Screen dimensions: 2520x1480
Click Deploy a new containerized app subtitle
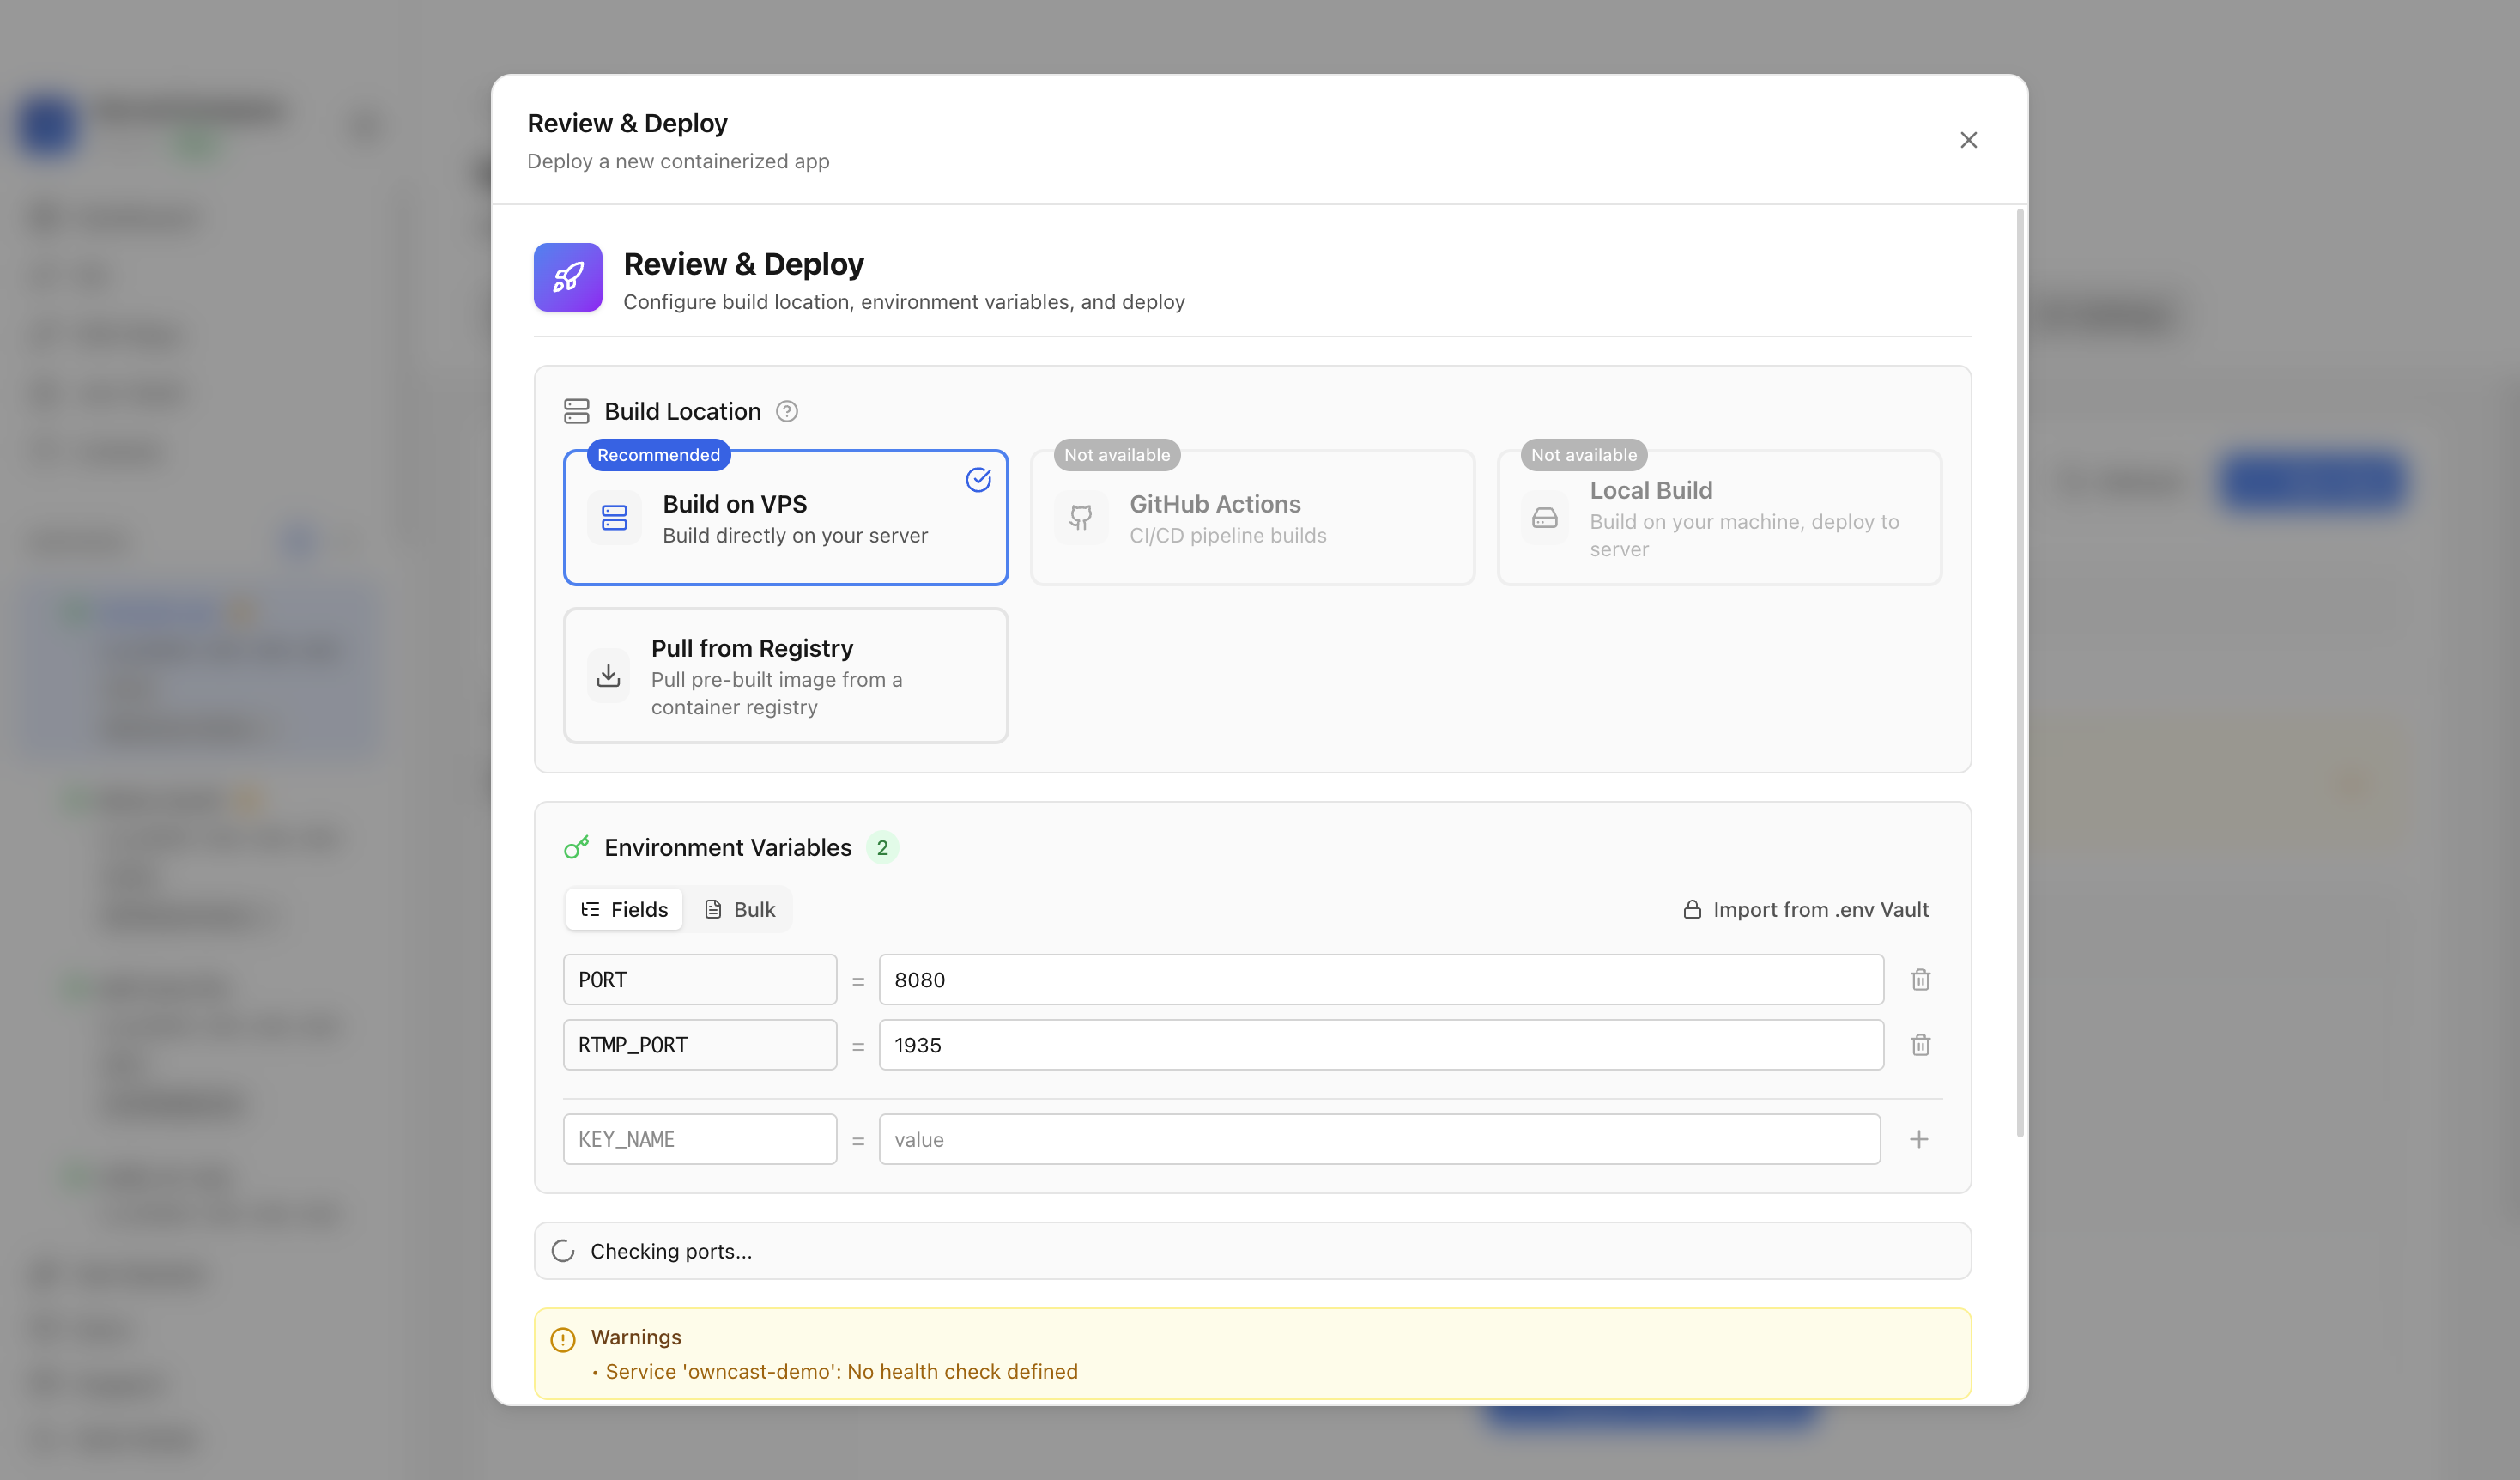678,161
